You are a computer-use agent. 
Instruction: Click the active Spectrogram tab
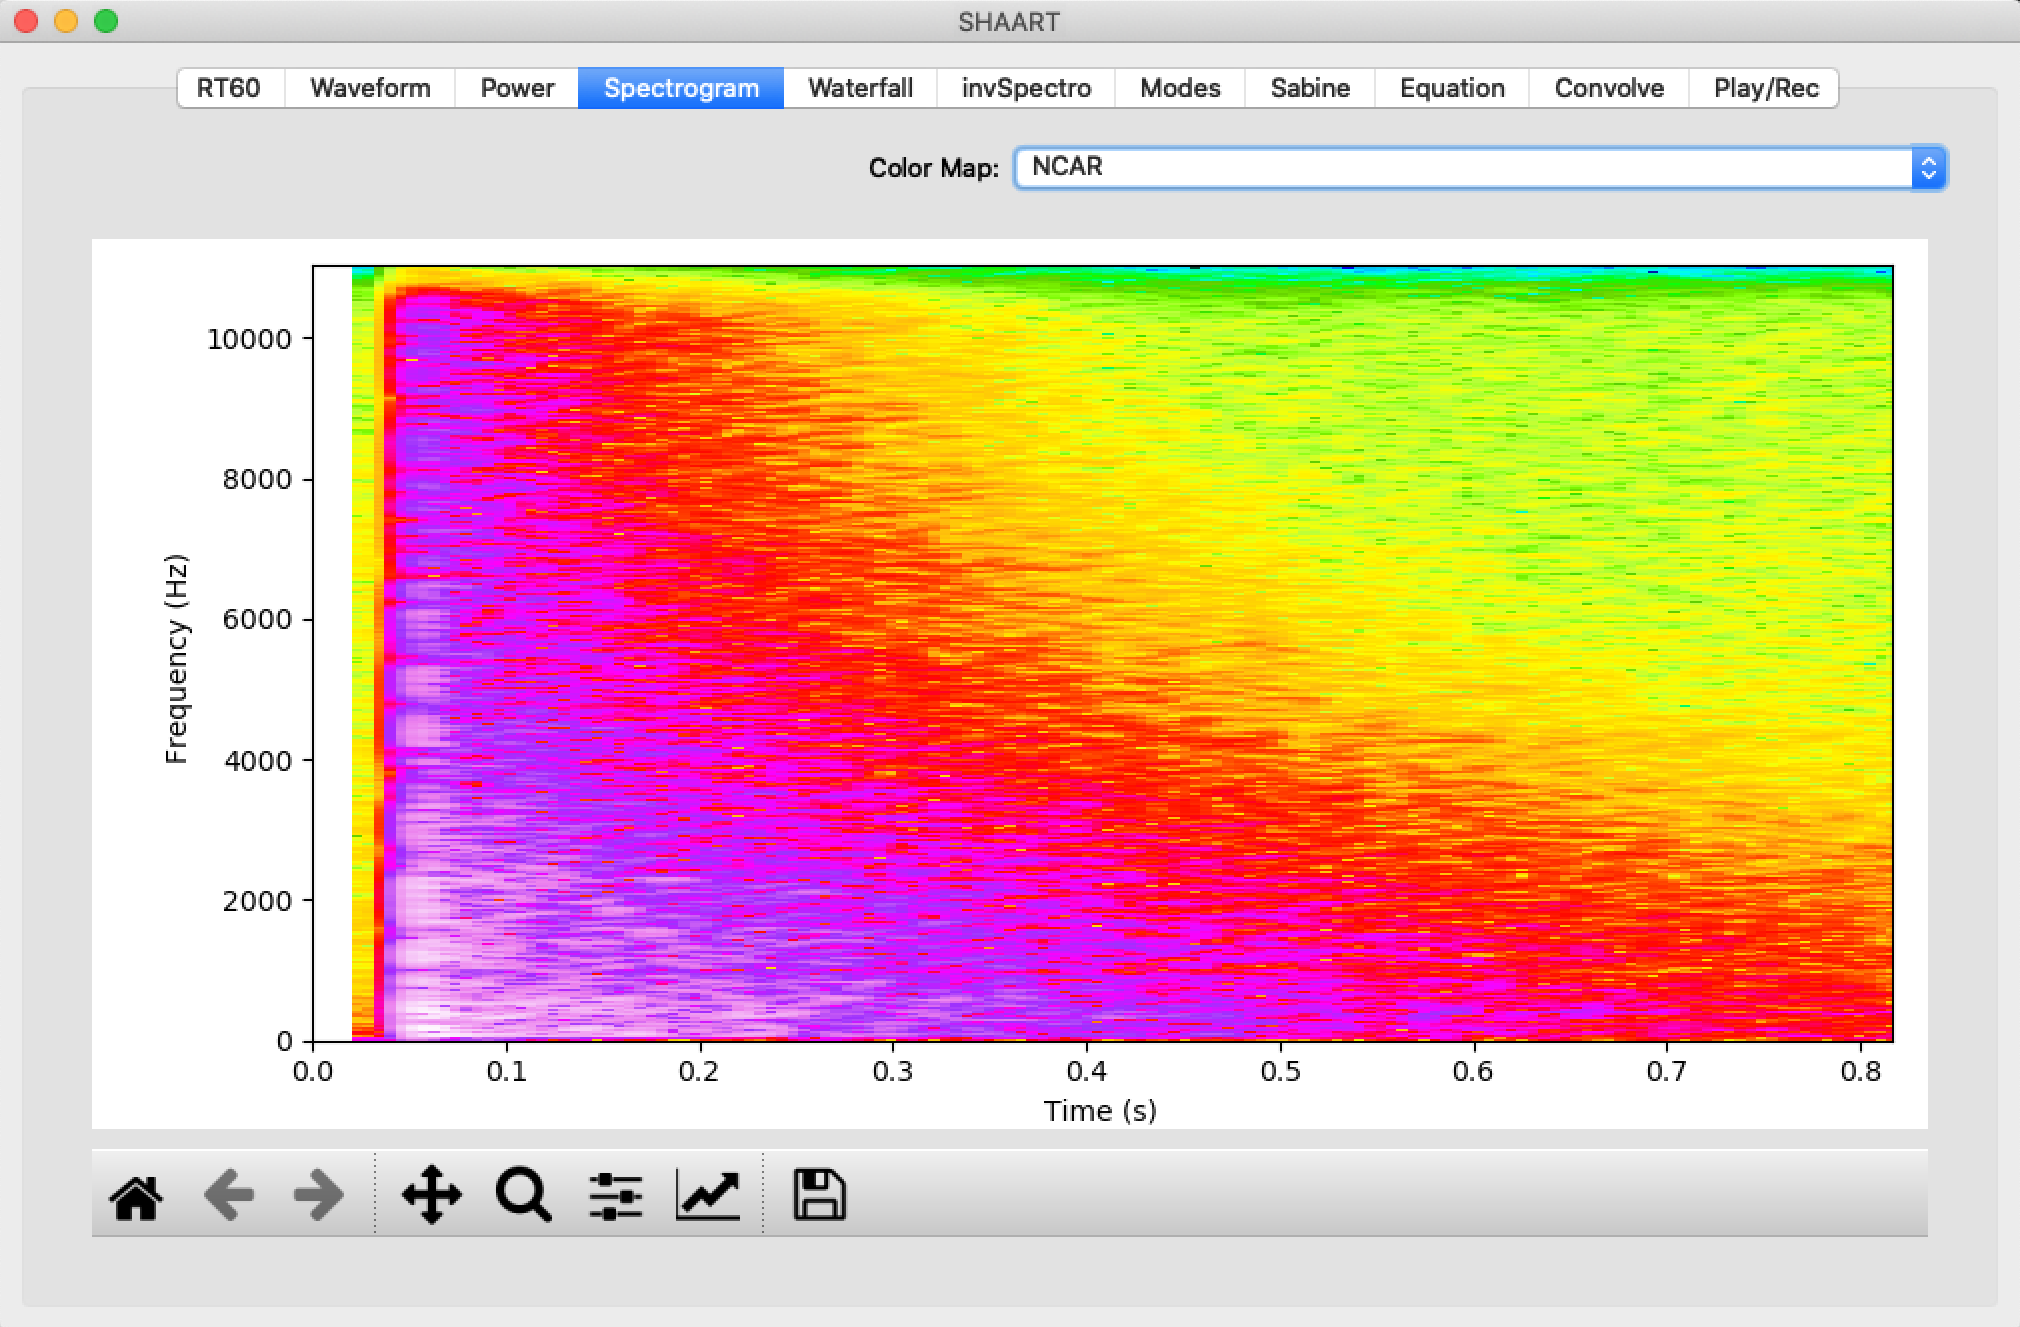[x=681, y=88]
